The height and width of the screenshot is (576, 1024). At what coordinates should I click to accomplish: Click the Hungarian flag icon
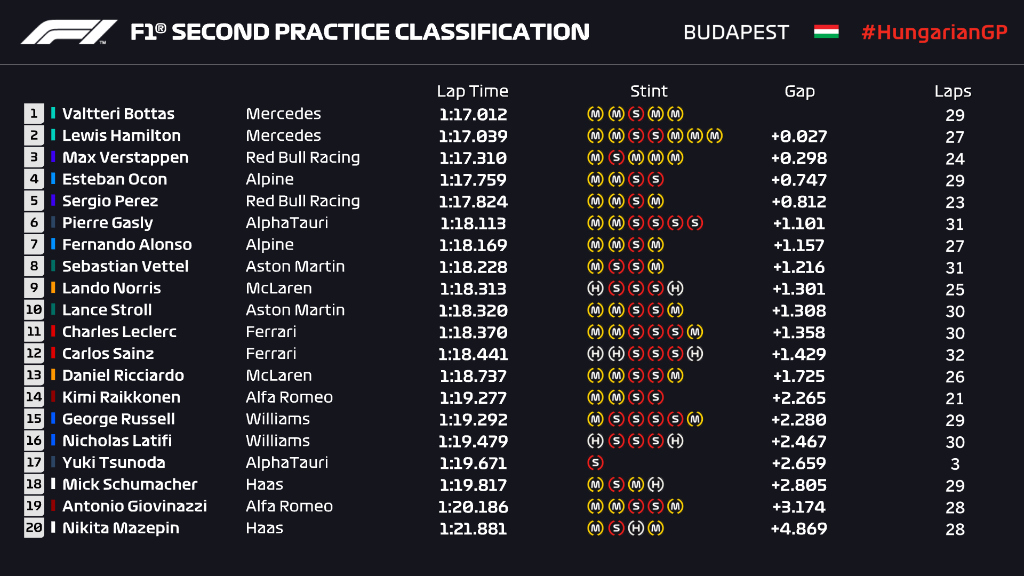pyautogui.click(x=826, y=32)
